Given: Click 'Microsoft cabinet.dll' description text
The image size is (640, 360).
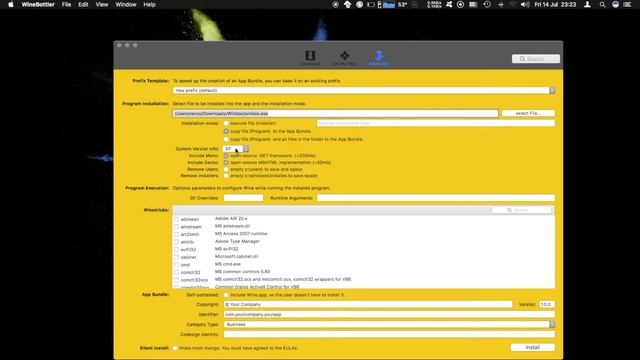Looking at the screenshot, I should pyautogui.click(x=236, y=256).
